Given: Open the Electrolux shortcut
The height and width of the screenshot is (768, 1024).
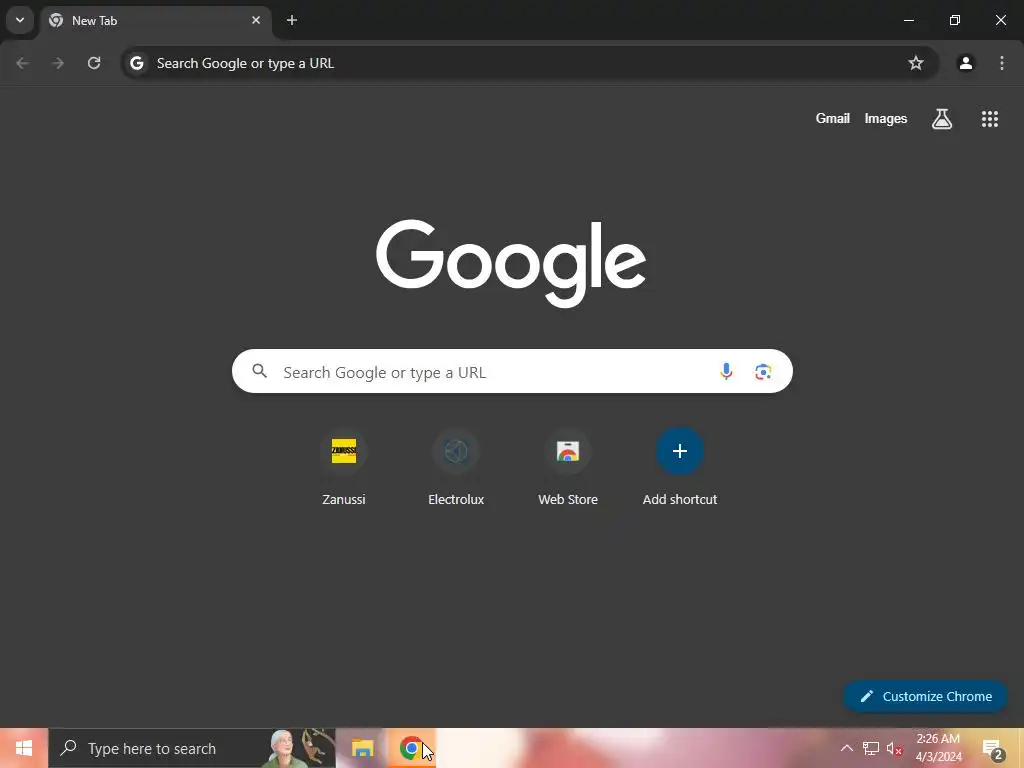Looking at the screenshot, I should point(456,468).
